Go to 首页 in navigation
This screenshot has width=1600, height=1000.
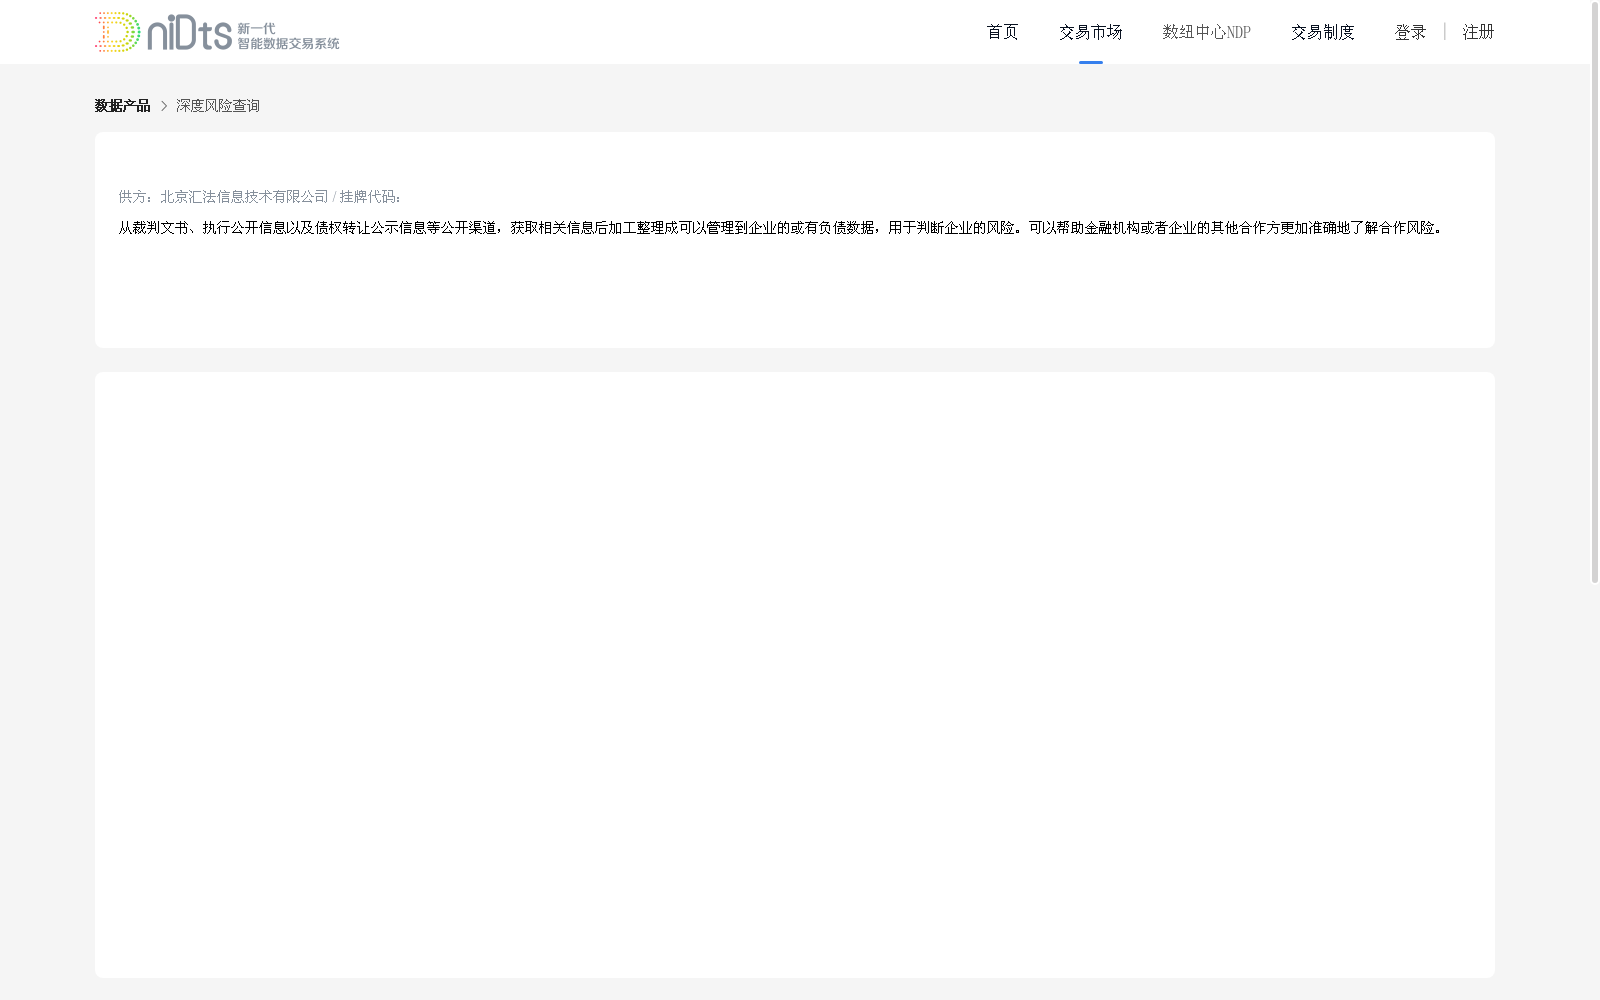(1002, 32)
